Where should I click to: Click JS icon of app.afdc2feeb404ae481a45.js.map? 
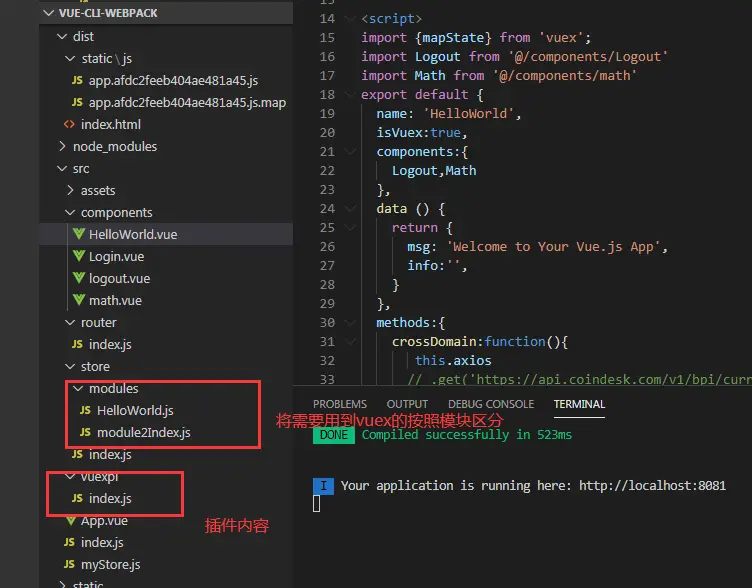tap(77, 102)
